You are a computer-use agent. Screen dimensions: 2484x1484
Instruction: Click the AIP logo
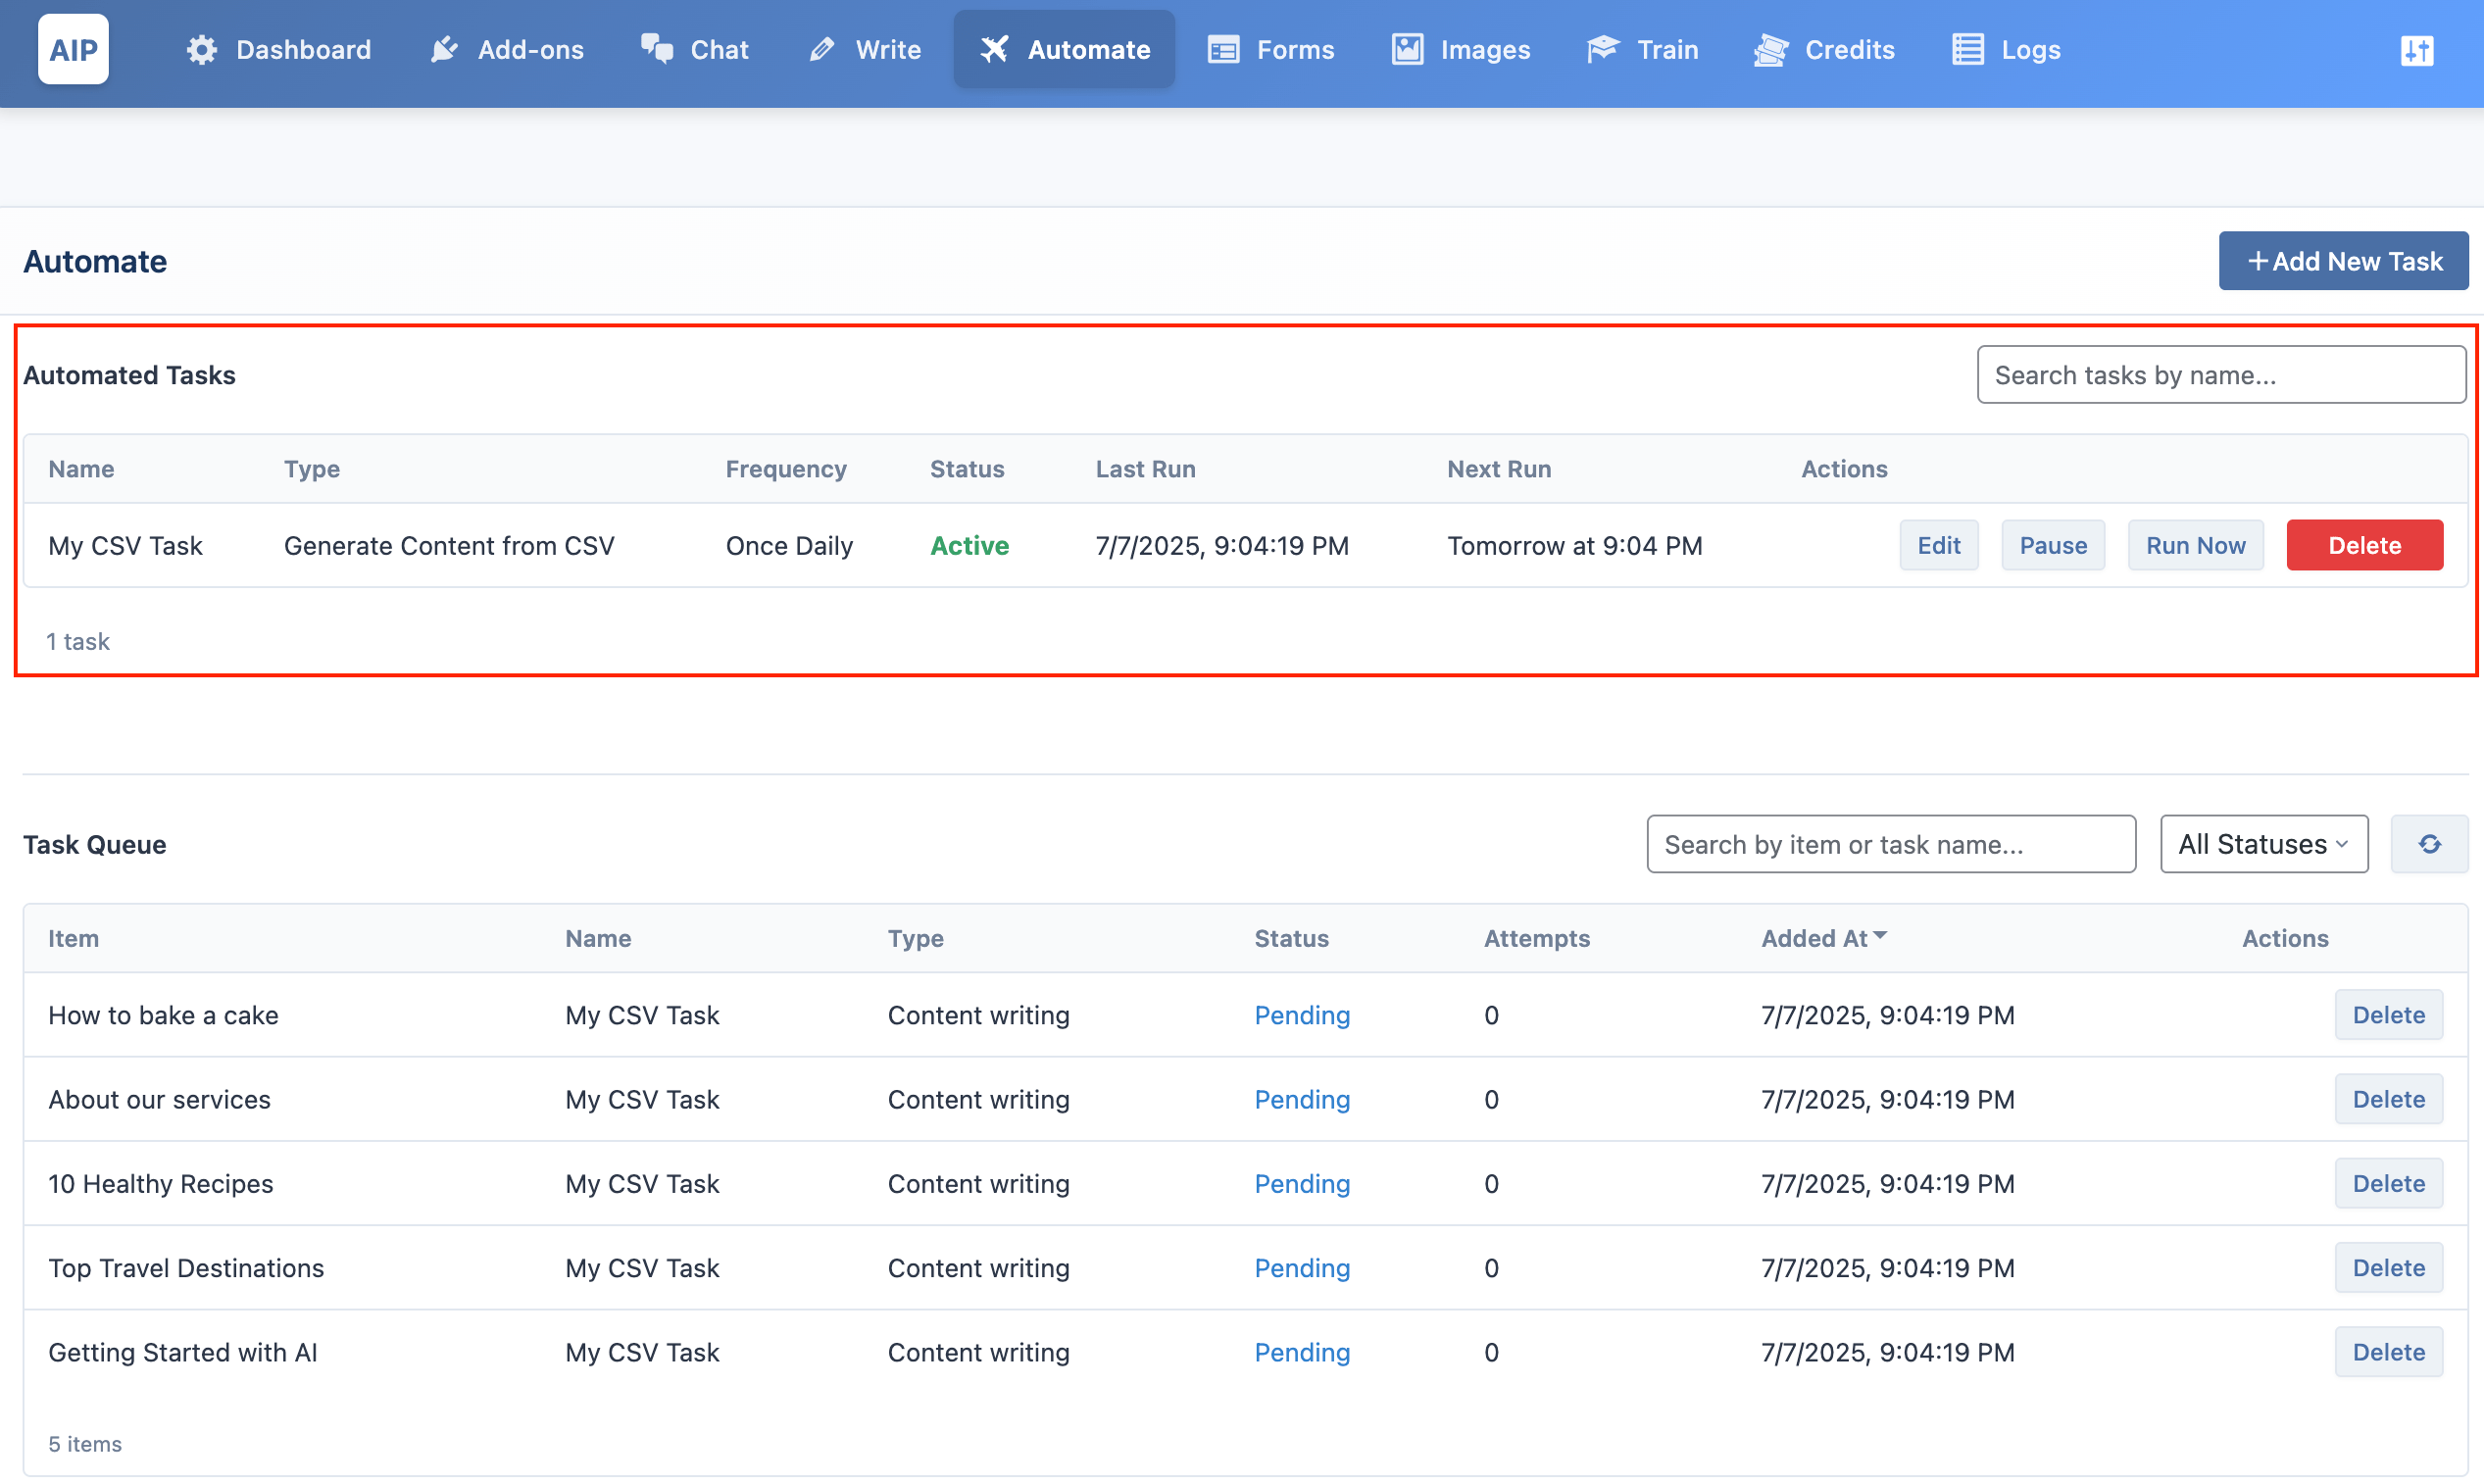(x=73, y=49)
